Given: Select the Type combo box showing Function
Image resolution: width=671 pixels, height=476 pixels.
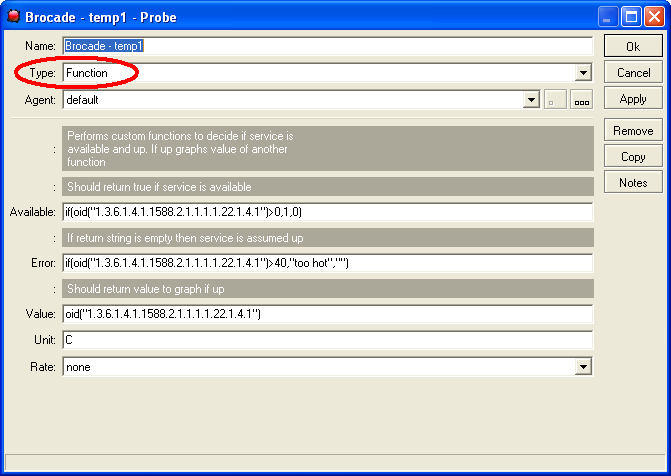Looking at the screenshot, I should [x=328, y=73].
